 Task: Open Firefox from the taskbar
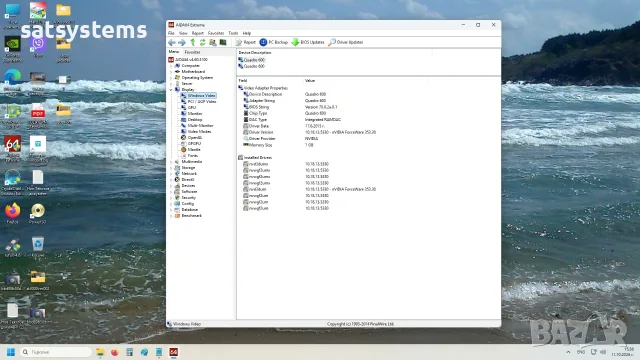(x=115, y=352)
